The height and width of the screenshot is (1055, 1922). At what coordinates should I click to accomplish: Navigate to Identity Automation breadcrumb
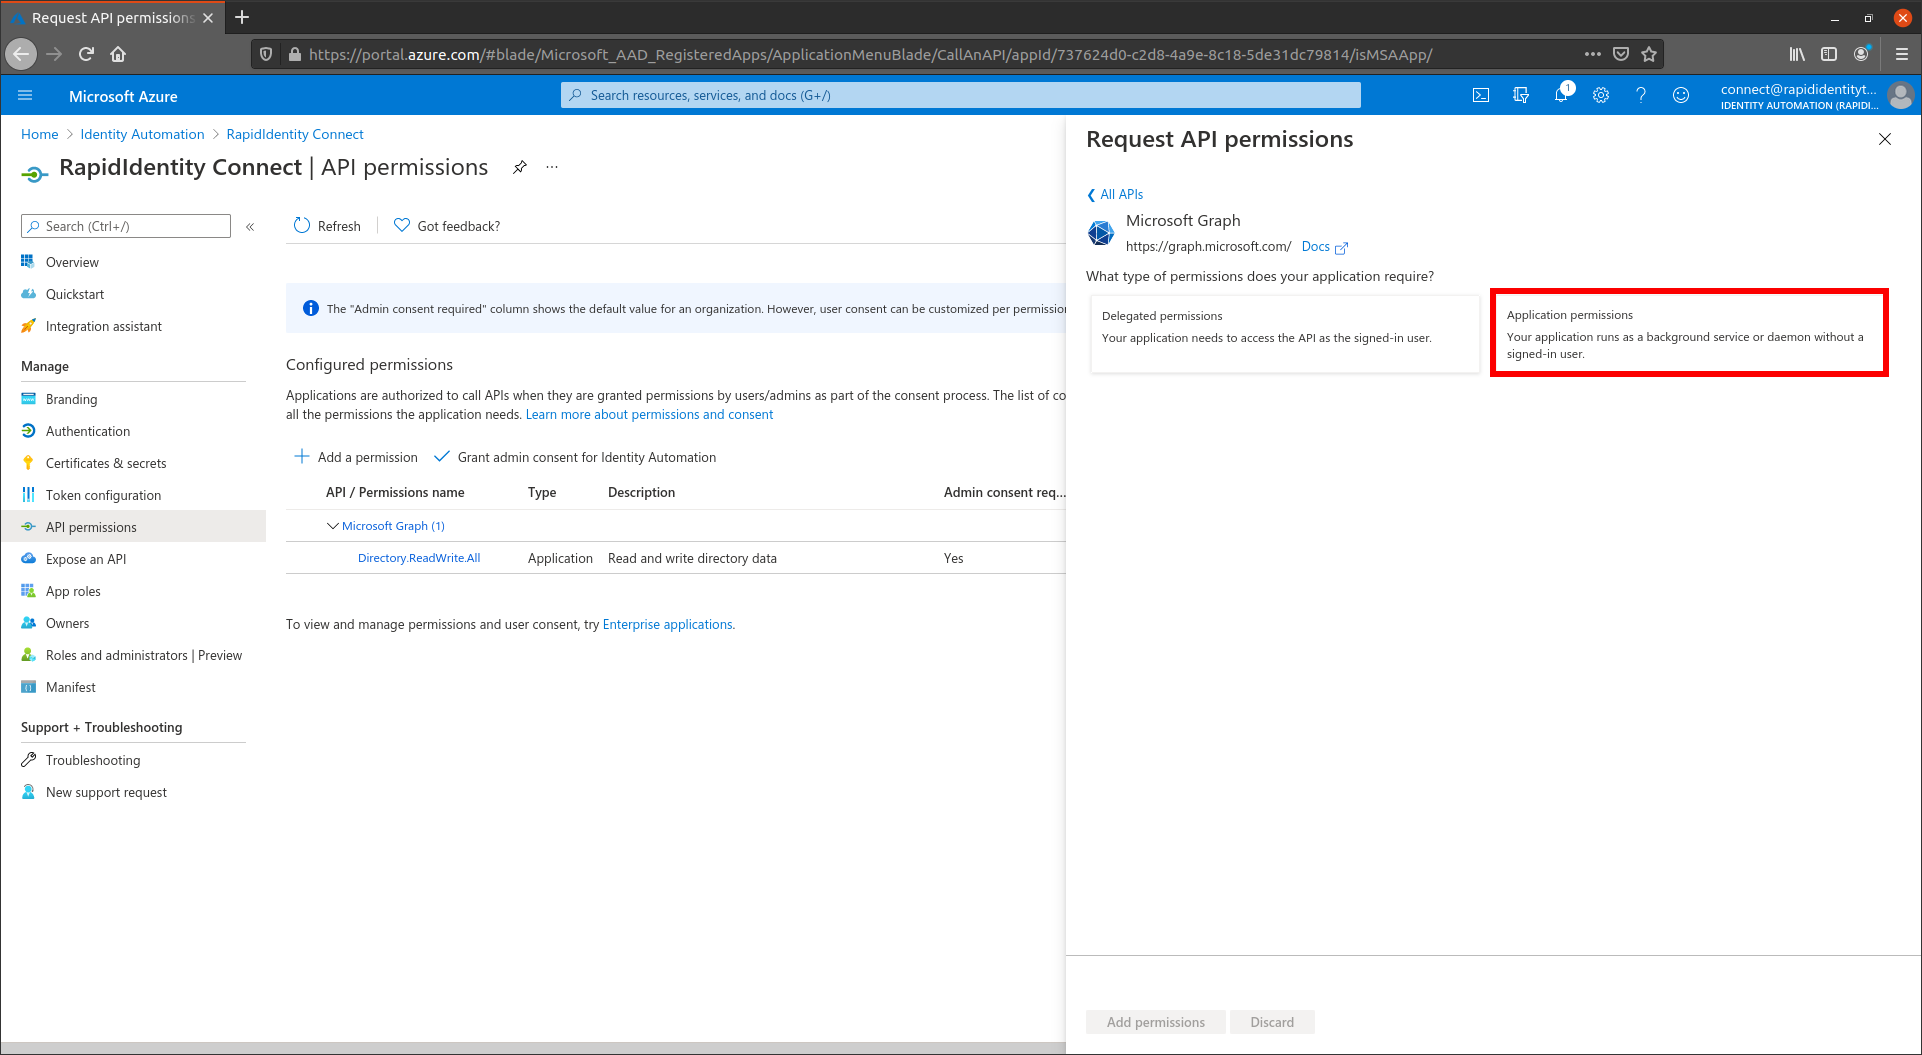click(142, 134)
